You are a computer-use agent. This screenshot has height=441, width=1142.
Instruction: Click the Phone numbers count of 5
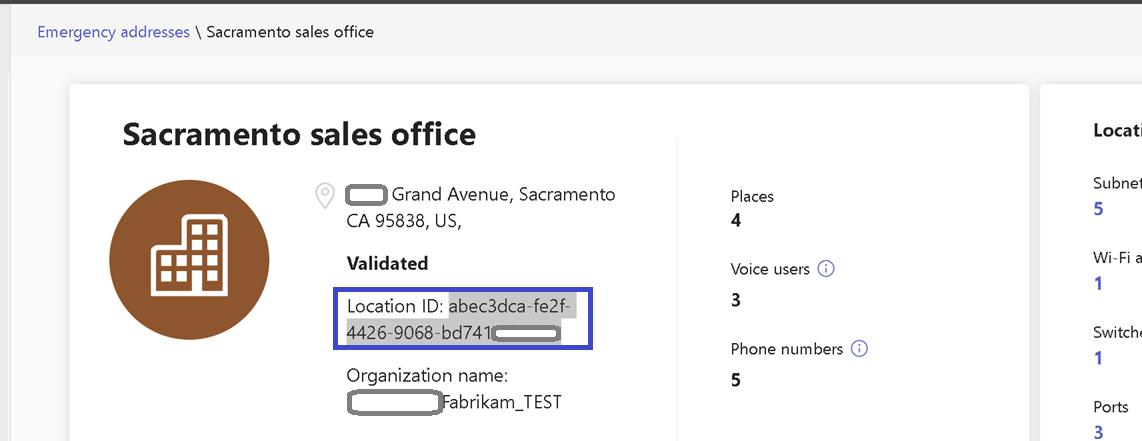(x=736, y=380)
